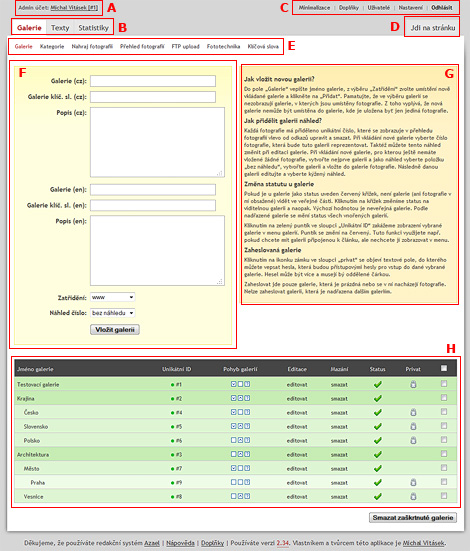Click into Galerie (cz) input field
The width and height of the screenshot is (470, 551).
pos(153,81)
